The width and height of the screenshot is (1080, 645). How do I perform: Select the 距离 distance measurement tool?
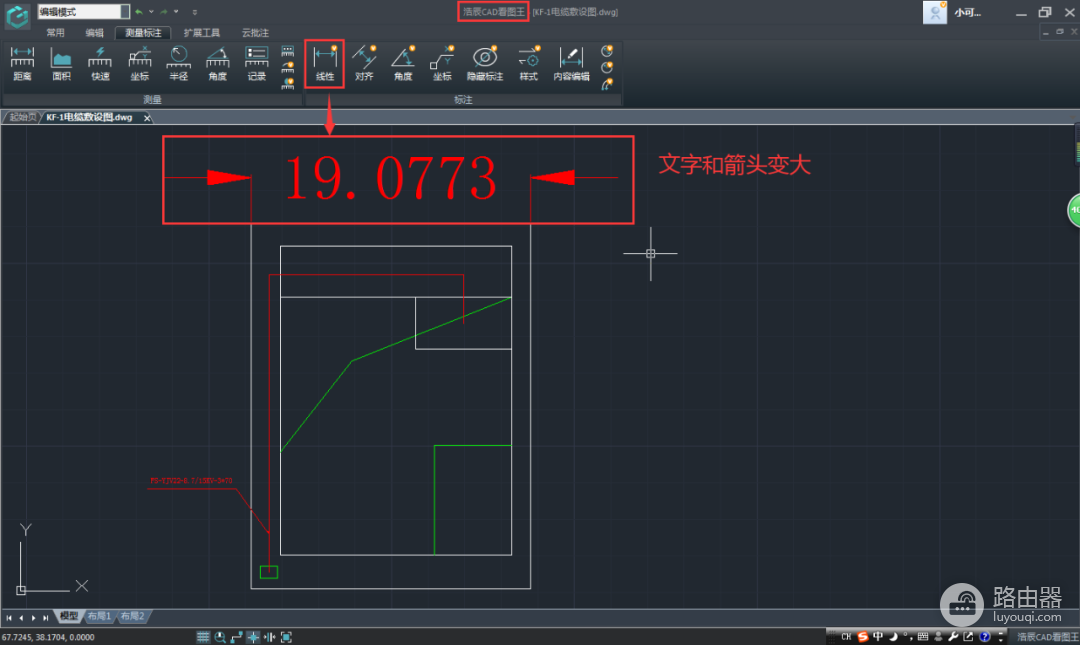point(22,64)
